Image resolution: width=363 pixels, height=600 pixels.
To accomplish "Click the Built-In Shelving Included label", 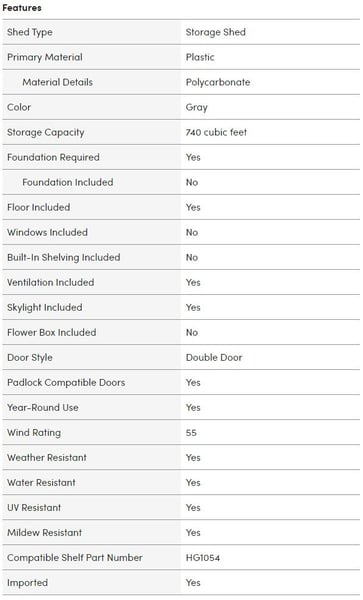I will (x=63, y=258).
